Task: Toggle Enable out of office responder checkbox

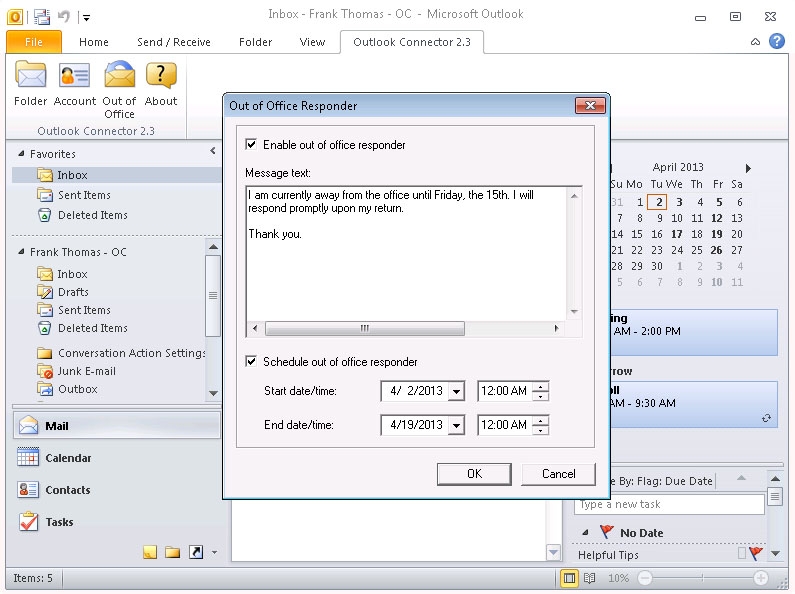Action: (251, 144)
